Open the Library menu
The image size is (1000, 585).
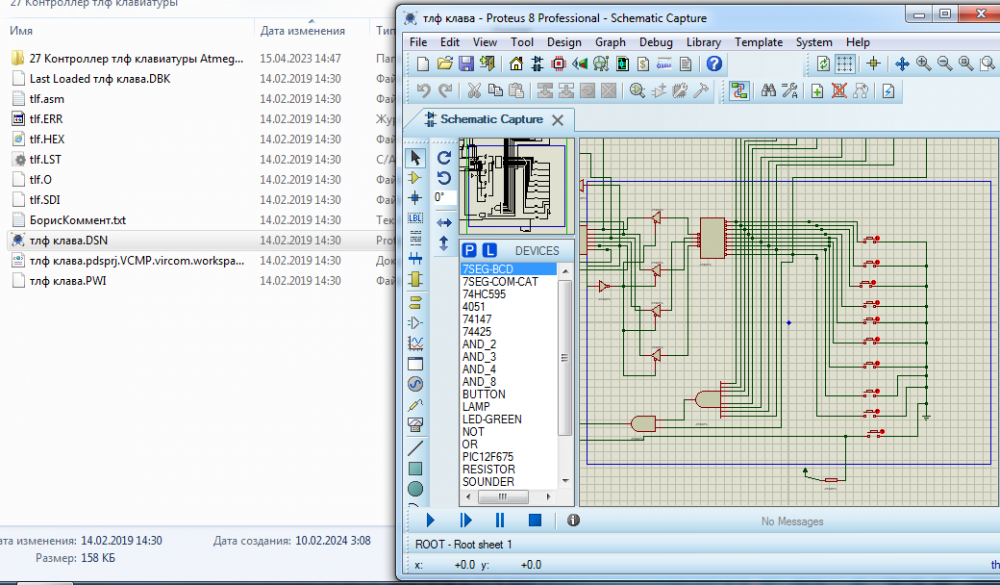(x=703, y=42)
